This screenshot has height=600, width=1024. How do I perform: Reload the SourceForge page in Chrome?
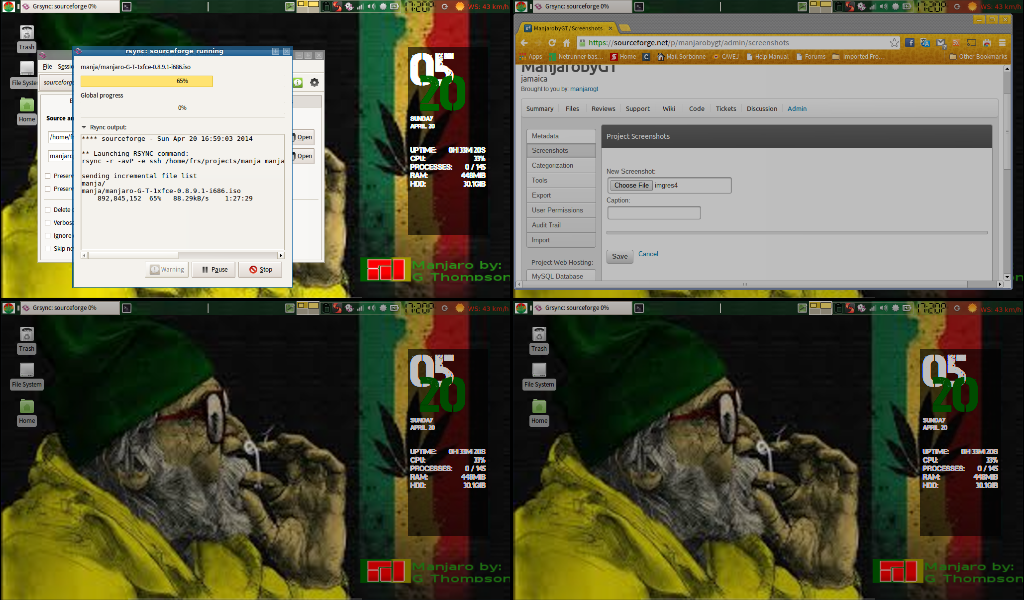pyautogui.click(x=552, y=42)
